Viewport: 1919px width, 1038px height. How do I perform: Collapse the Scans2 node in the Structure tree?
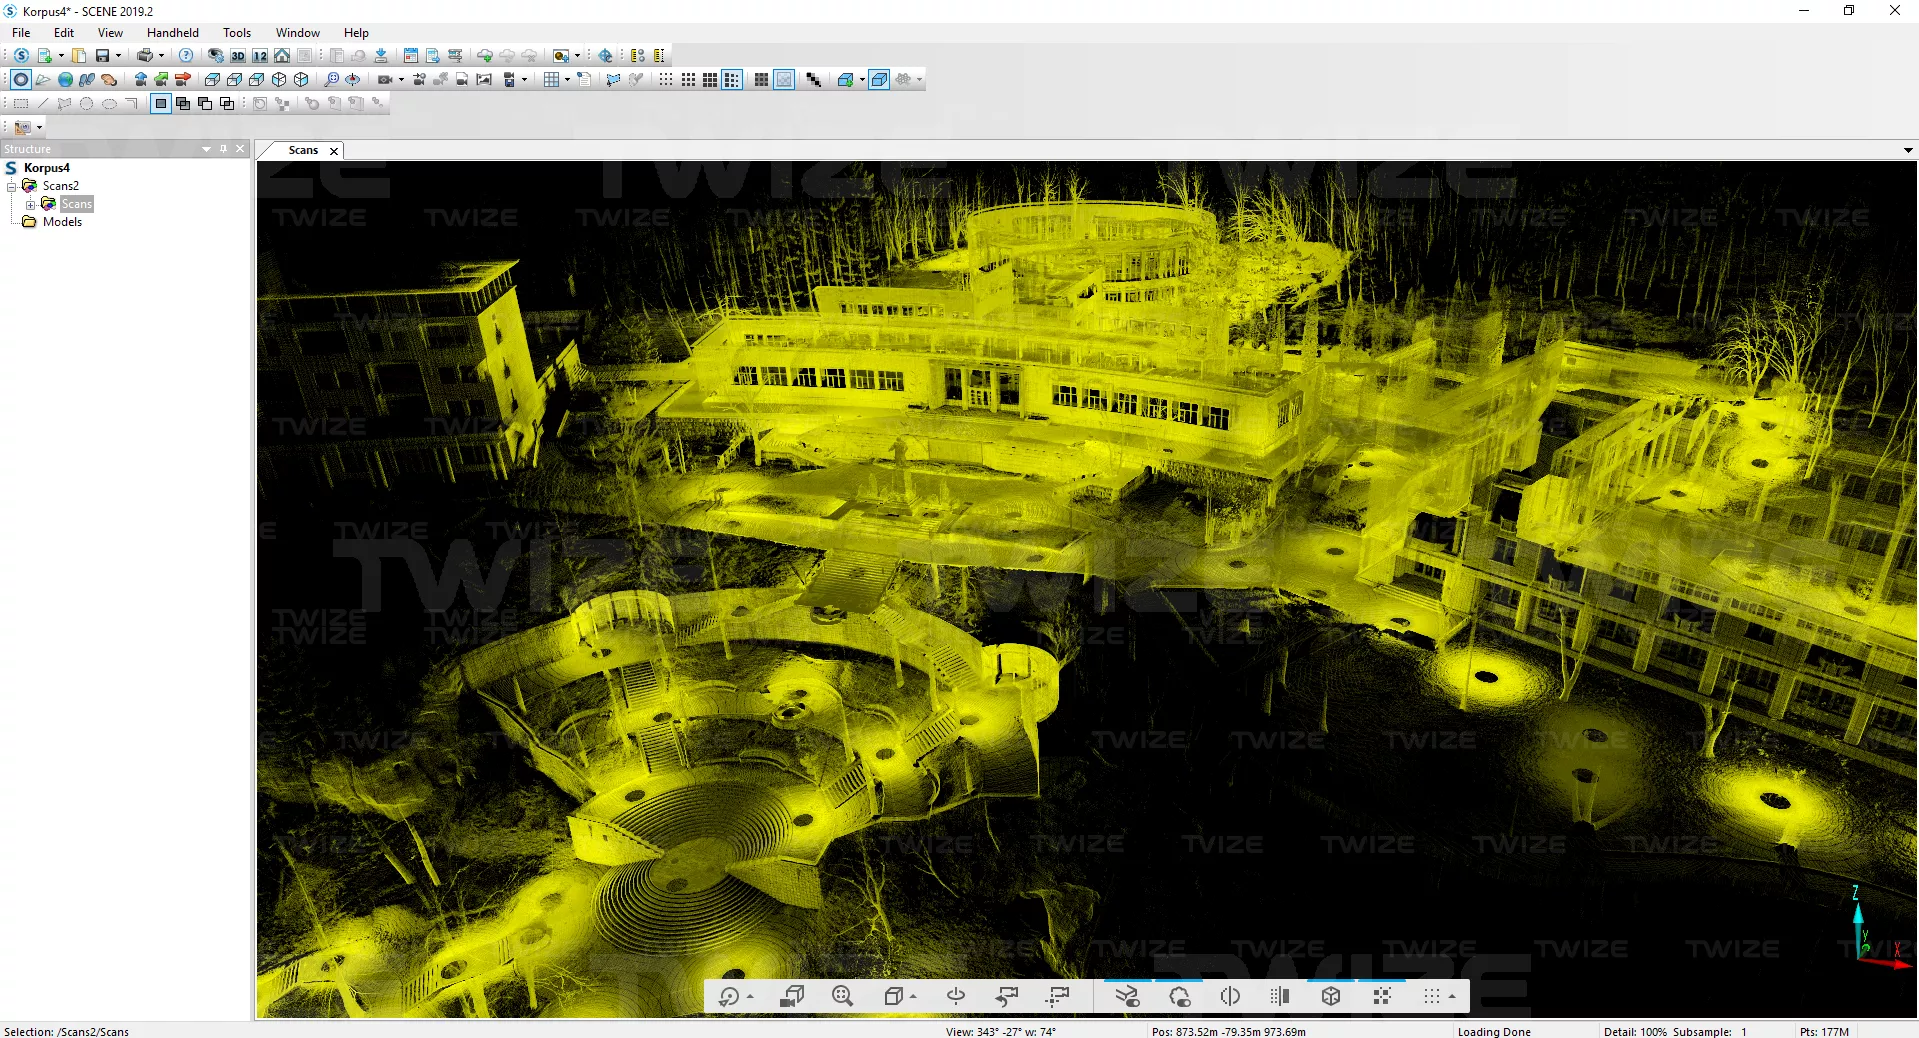coord(12,186)
